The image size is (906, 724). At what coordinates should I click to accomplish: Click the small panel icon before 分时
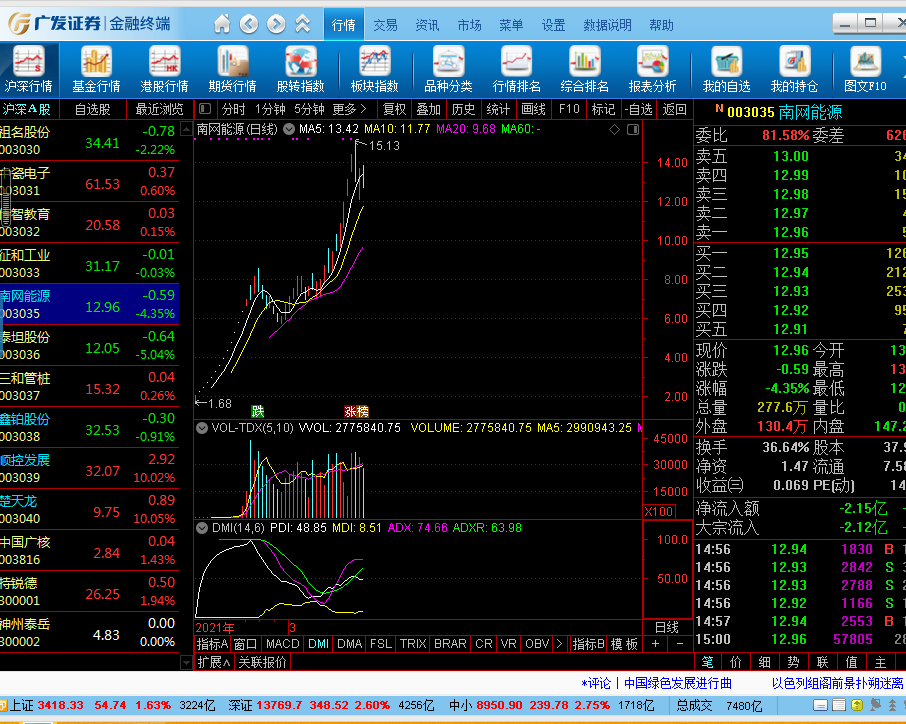205,109
